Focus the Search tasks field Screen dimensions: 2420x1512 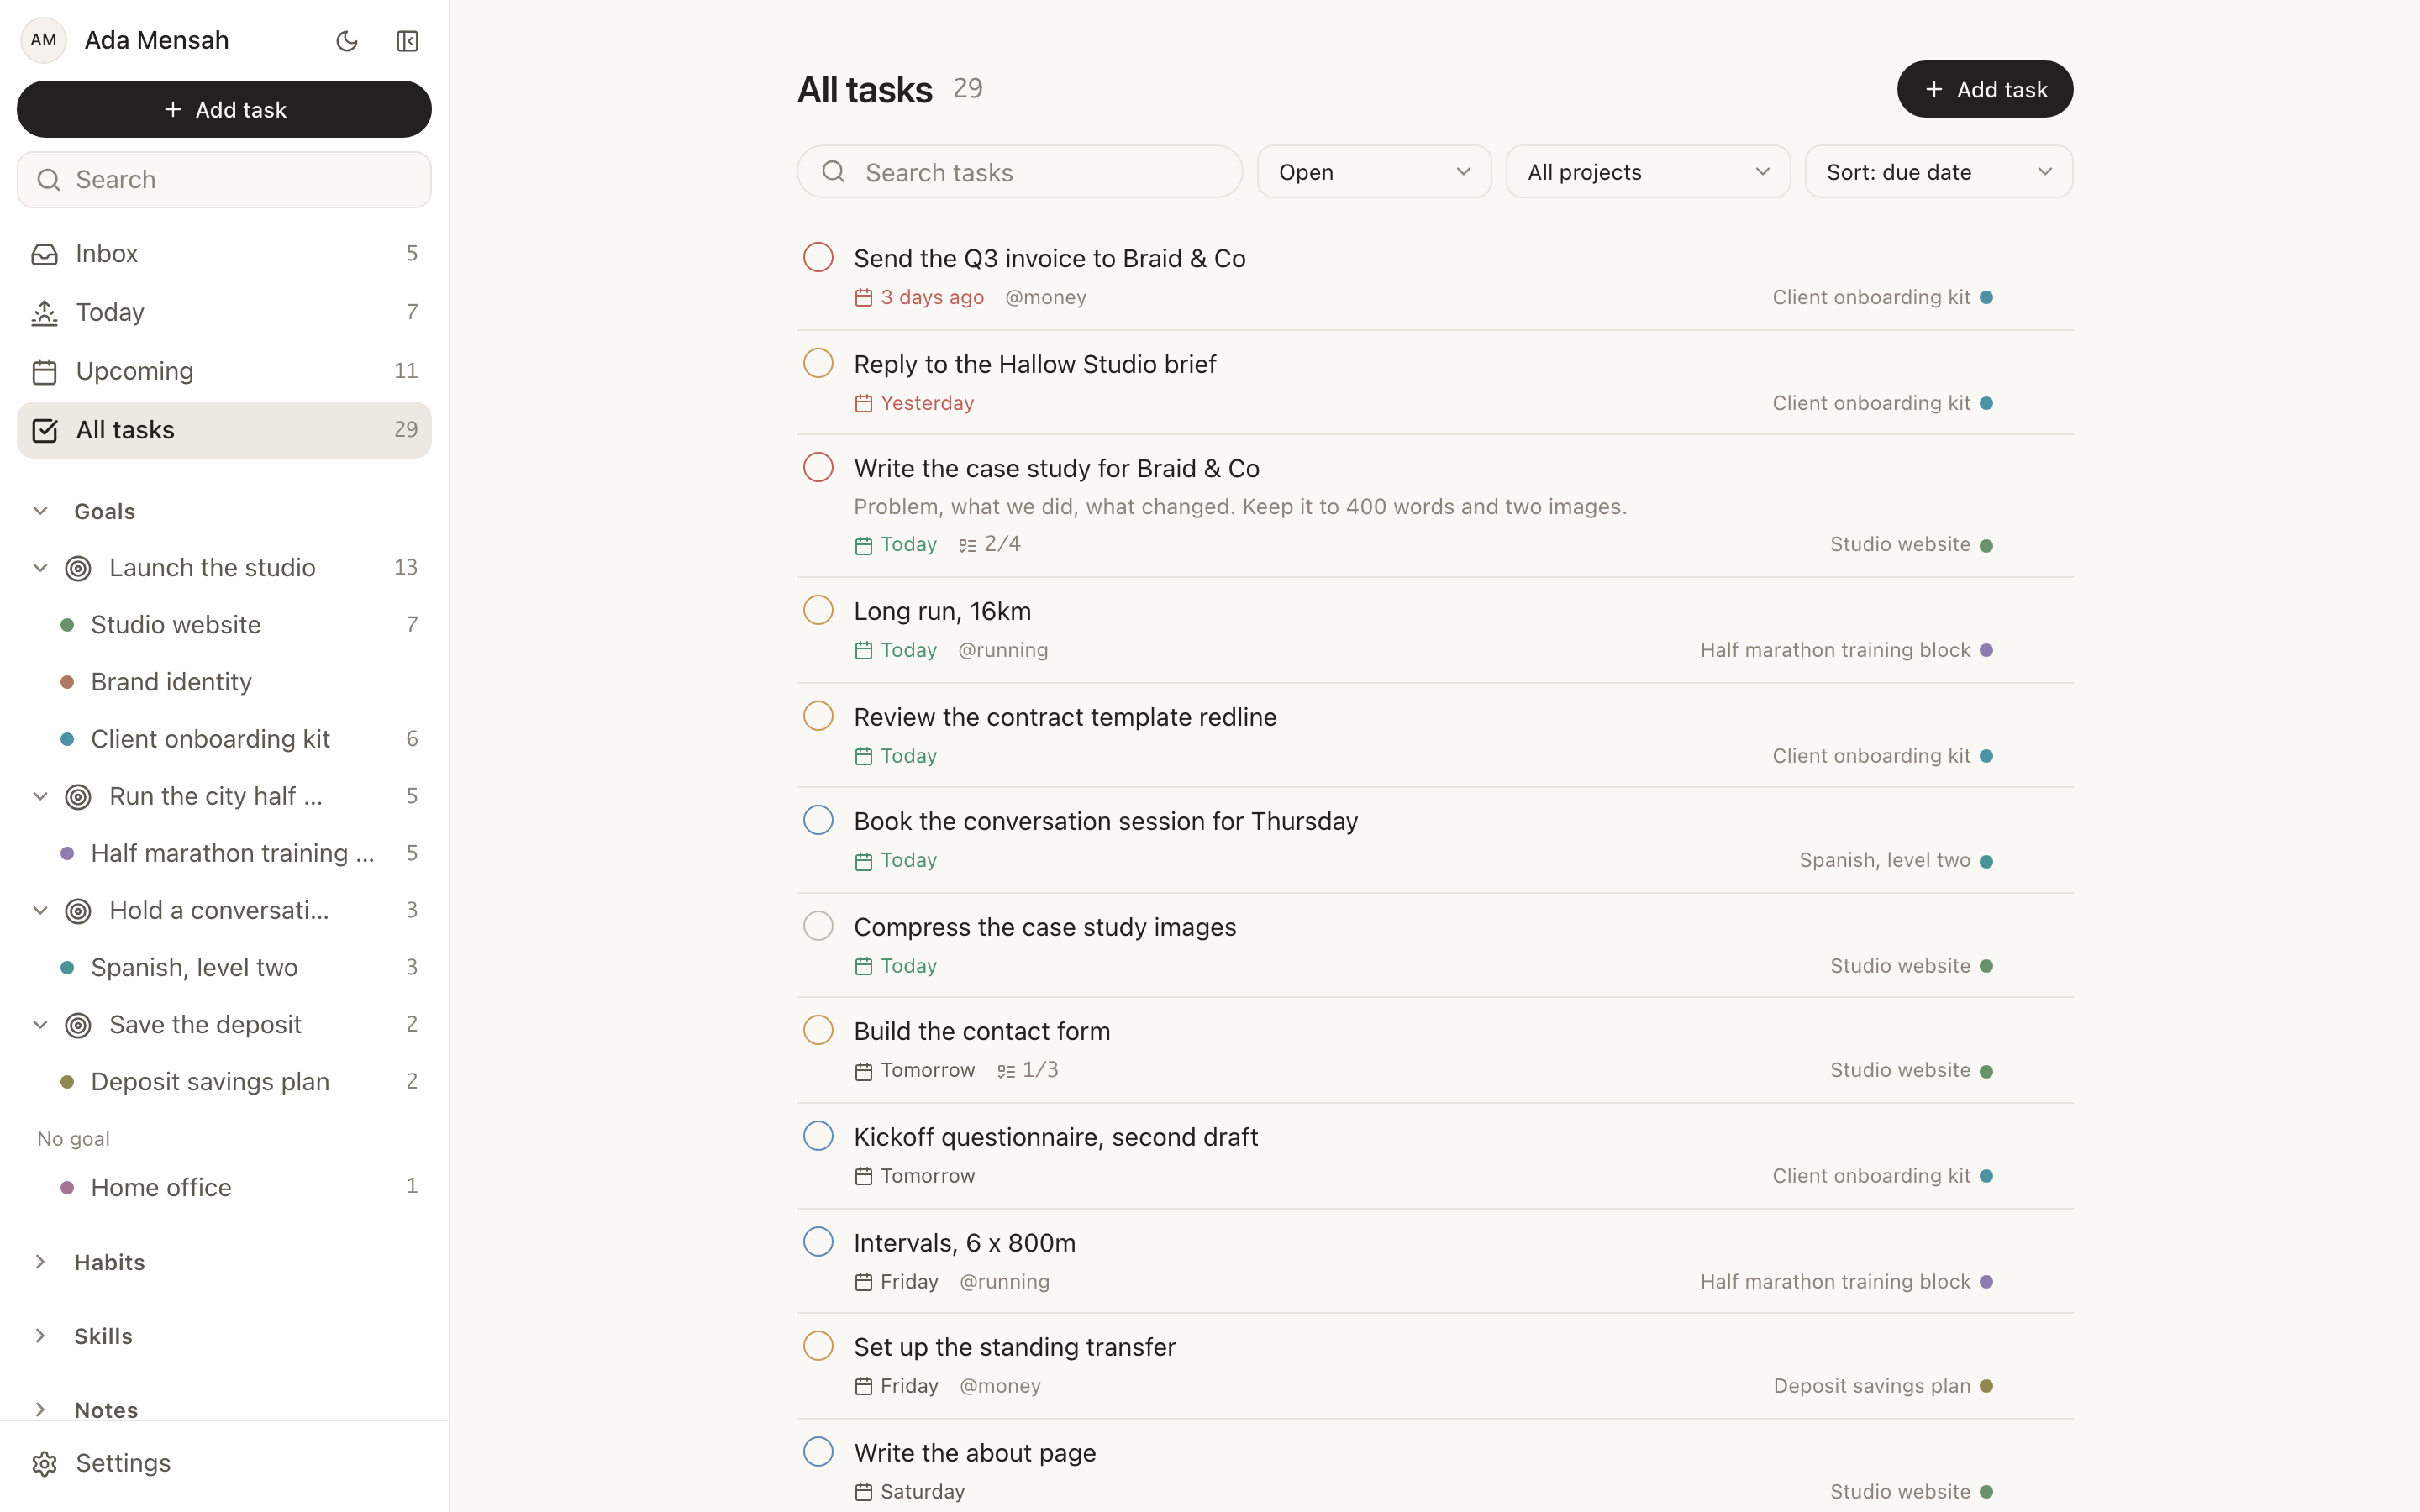(1019, 172)
